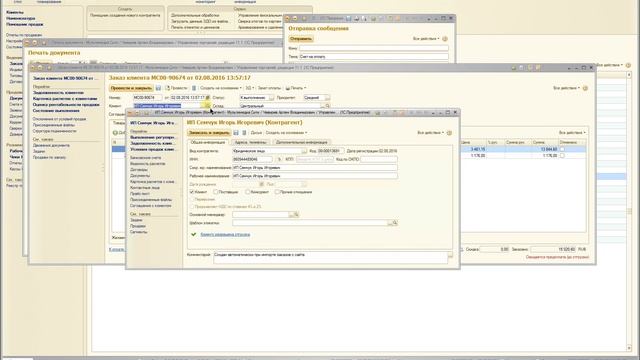Open Все действия above the order items table
Image resolution: width=640 pixels, height=360 pixels.
[572, 133]
